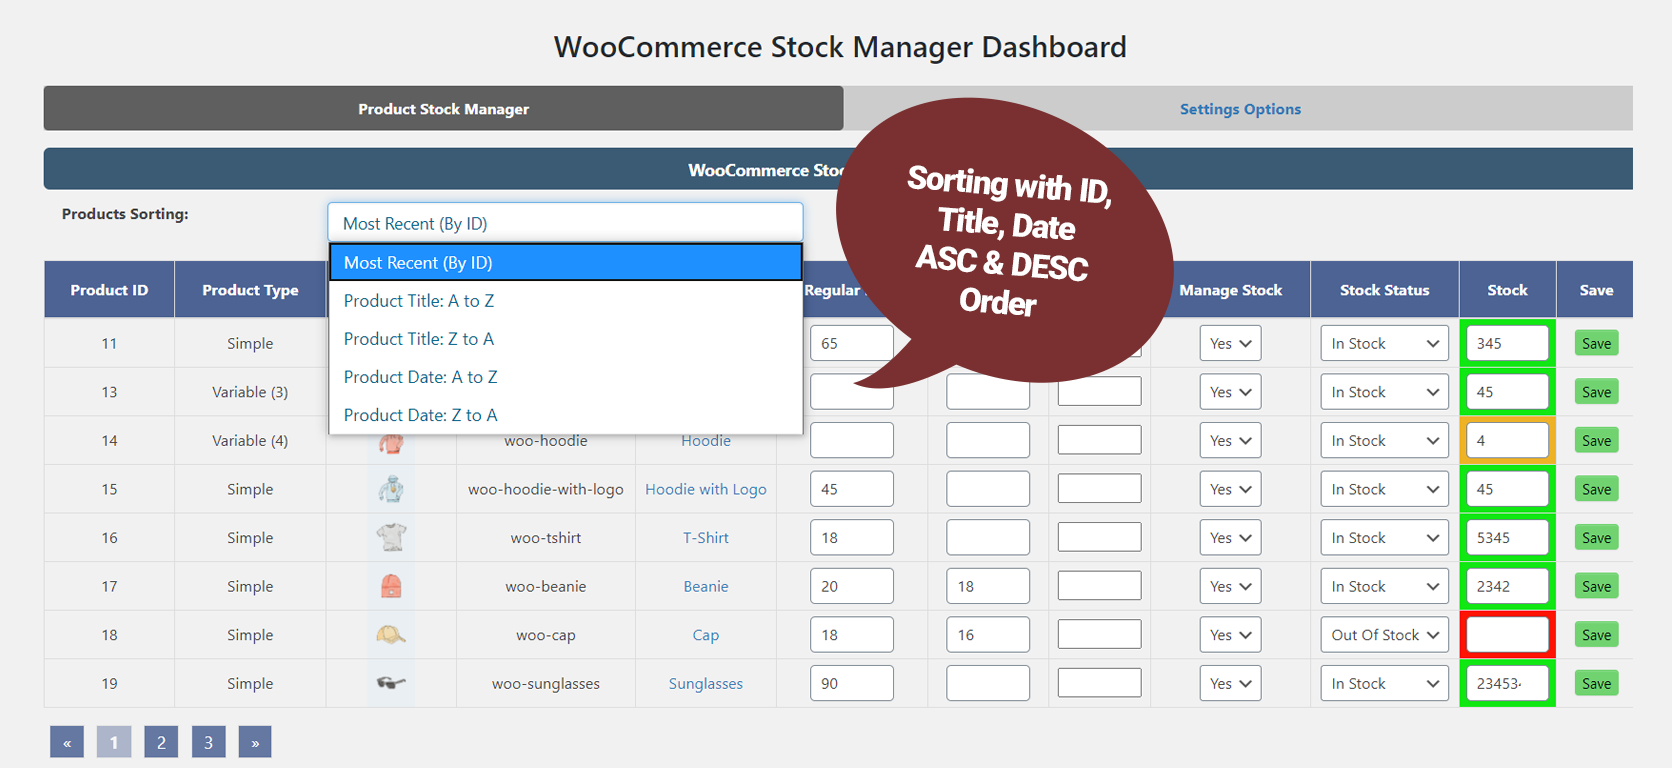Open the Cap product link
This screenshot has width=1672, height=768.
[x=706, y=635]
